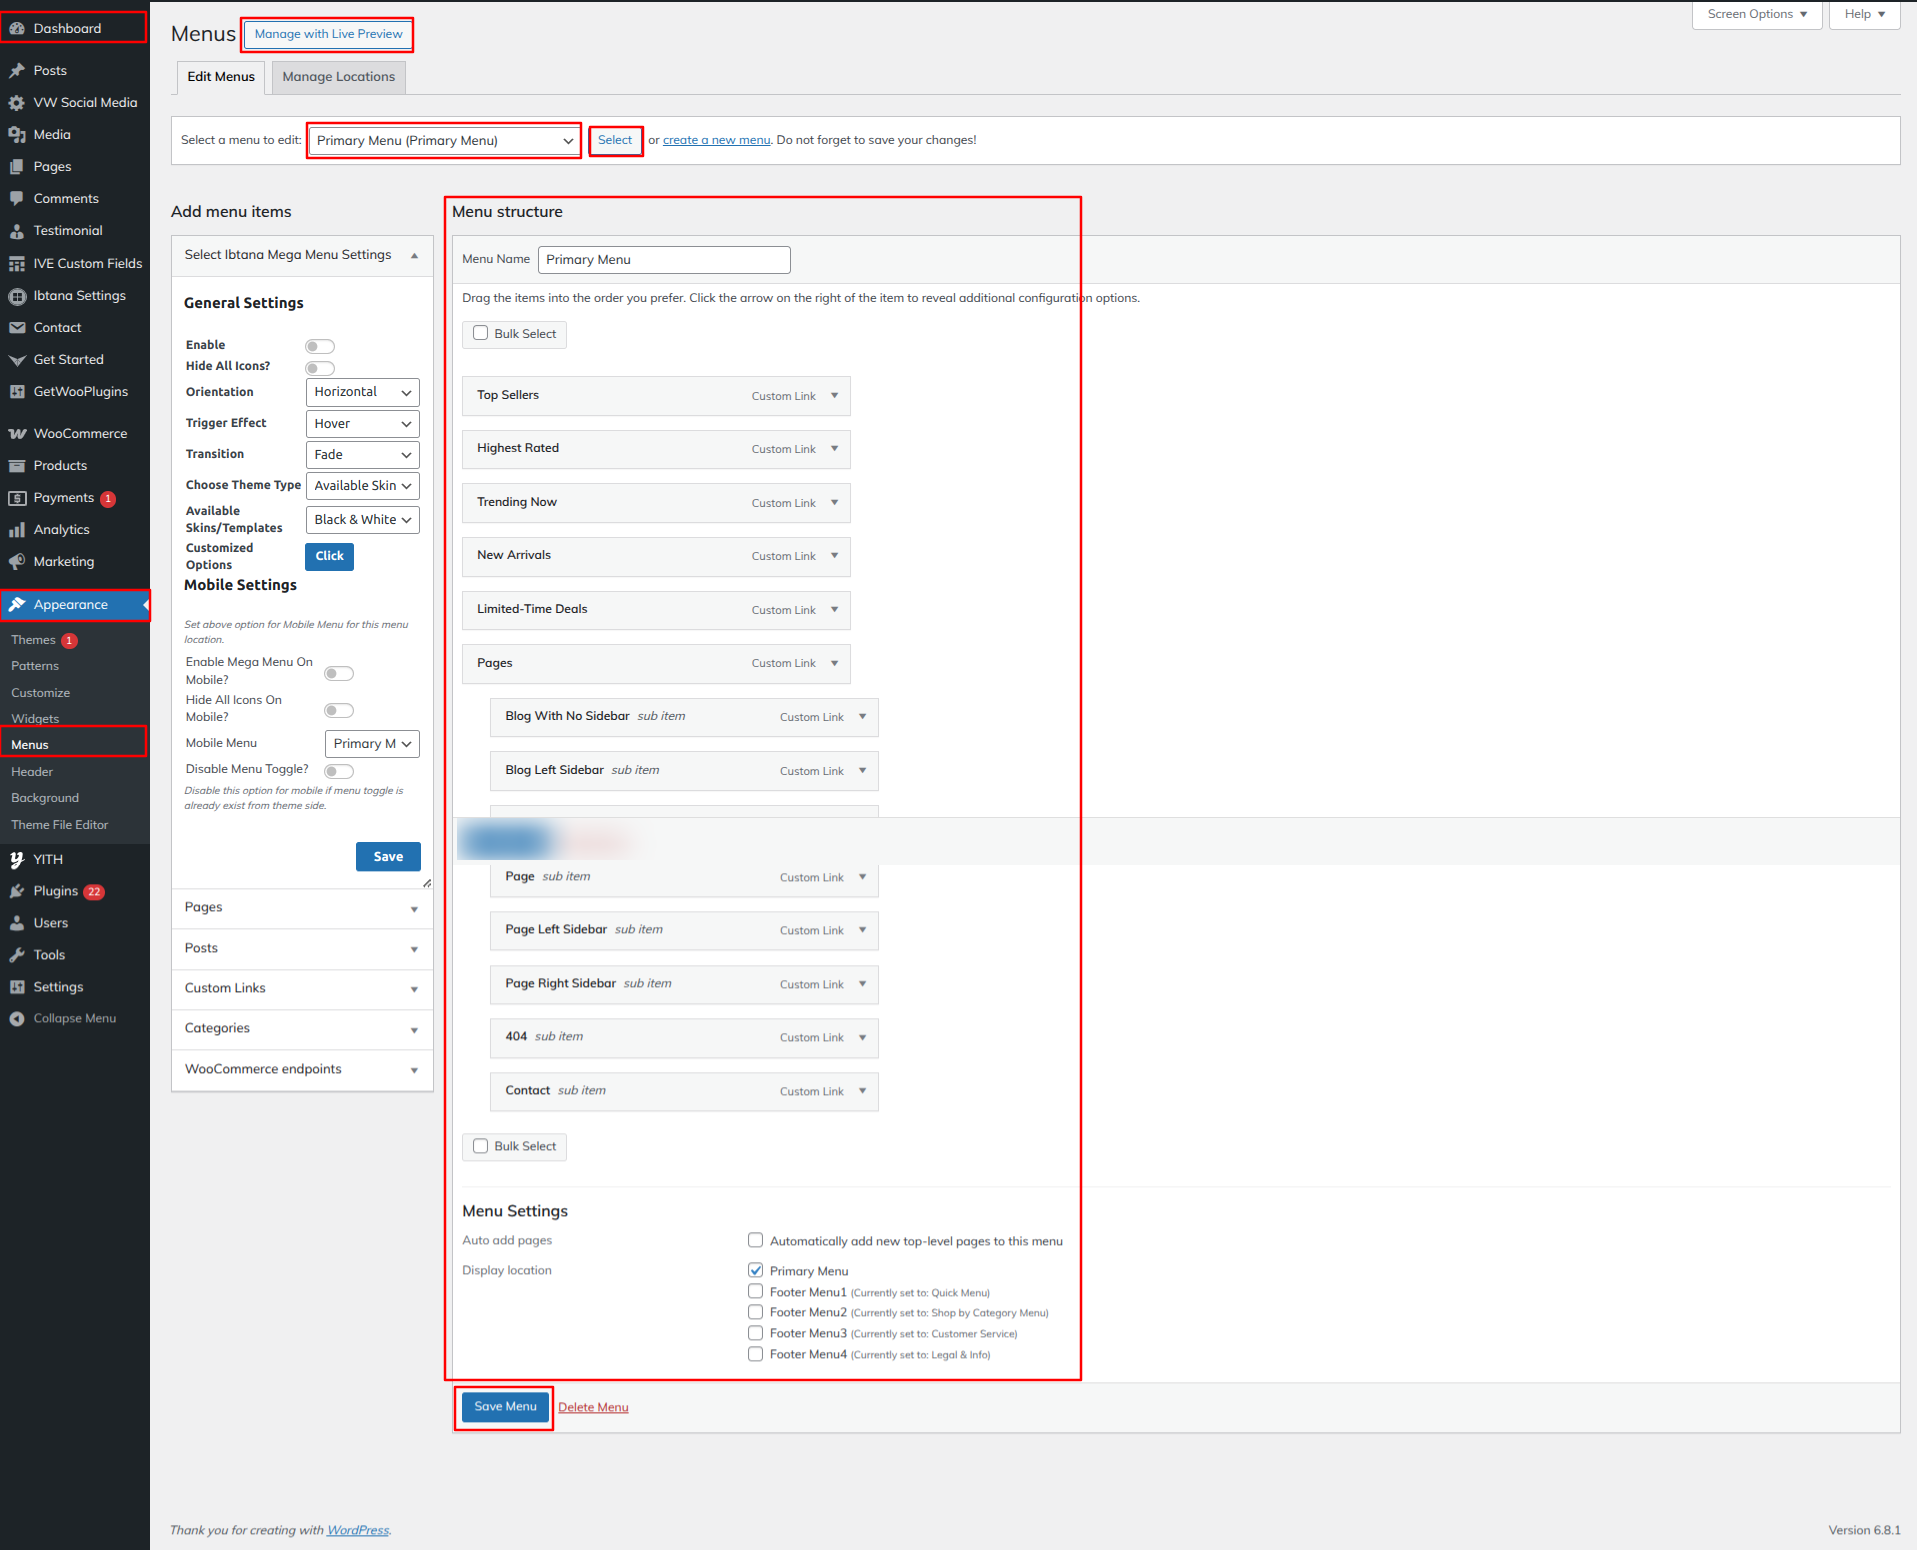
Task: Click the Plugins plug icon
Action: tap(17, 891)
